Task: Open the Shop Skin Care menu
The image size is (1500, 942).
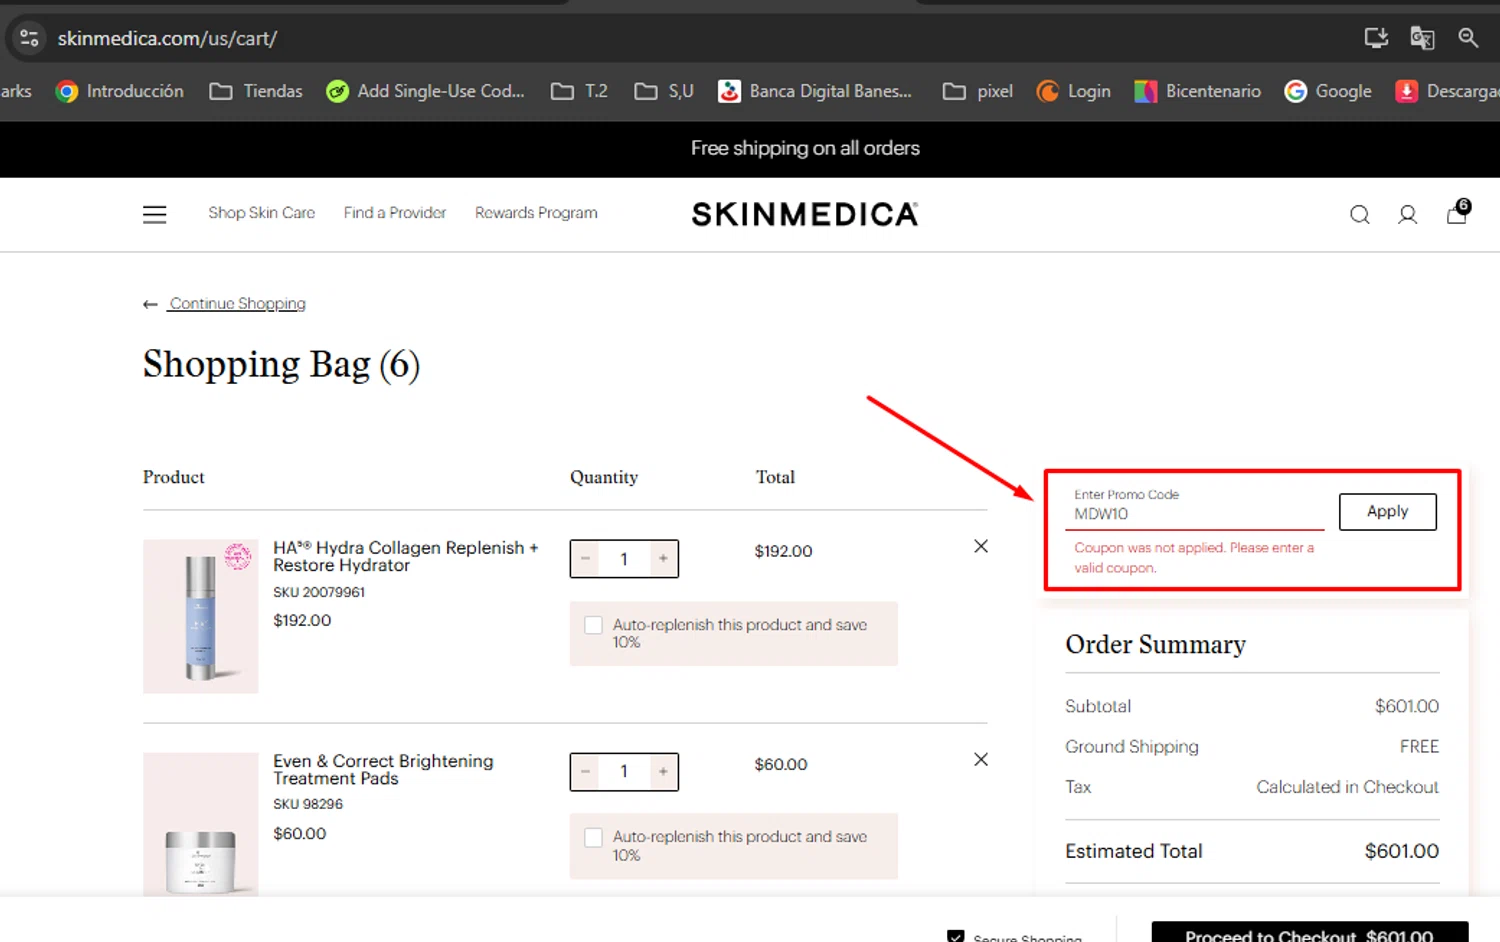Action: pyautogui.click(x=261, y=213)
